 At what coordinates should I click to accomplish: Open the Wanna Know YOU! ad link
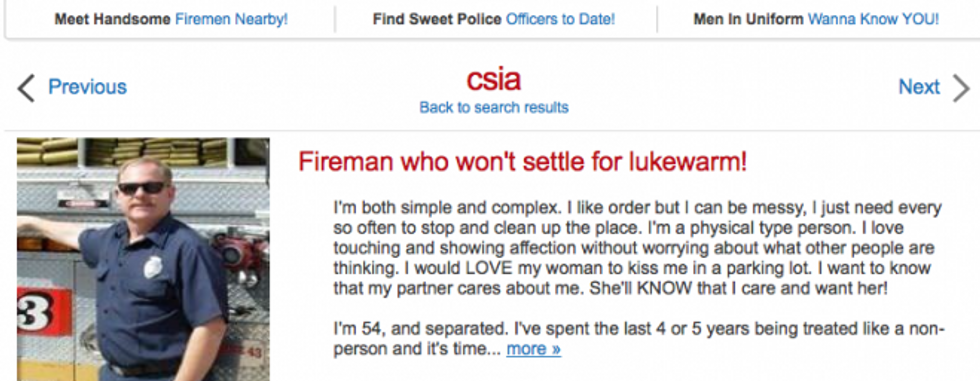[x=873, y=19]
